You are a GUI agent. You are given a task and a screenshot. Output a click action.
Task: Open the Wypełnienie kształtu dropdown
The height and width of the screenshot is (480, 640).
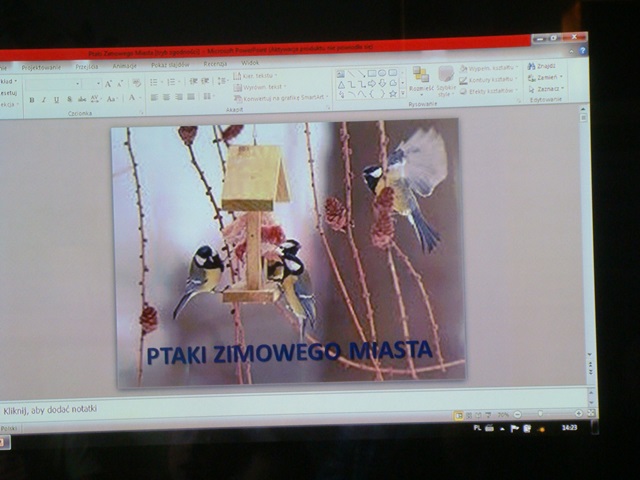[x=489, y=68]
